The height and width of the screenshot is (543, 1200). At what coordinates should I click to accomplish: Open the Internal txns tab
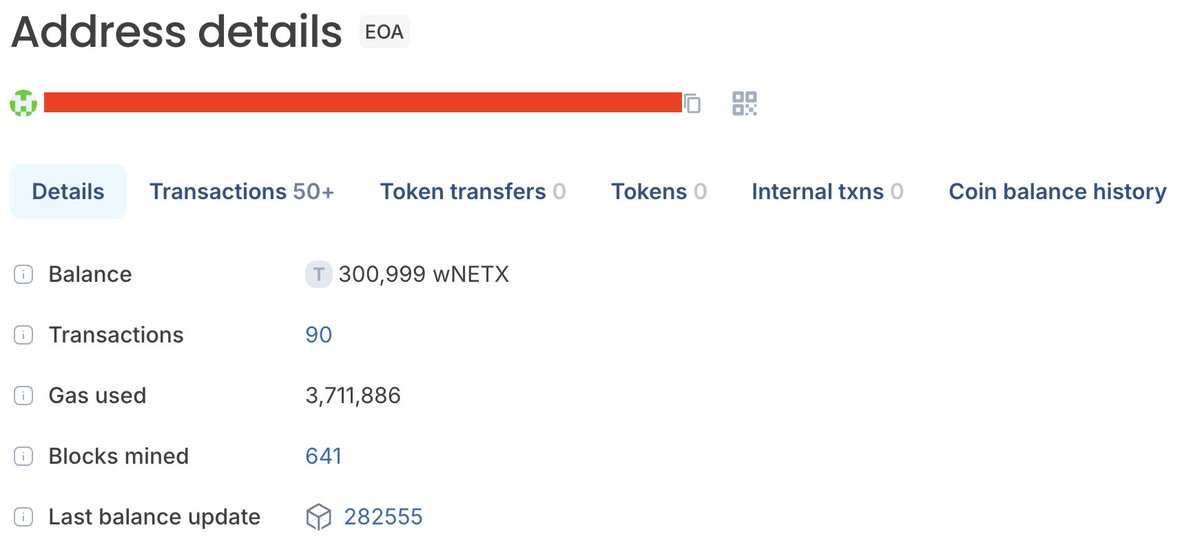pos(828,191)
